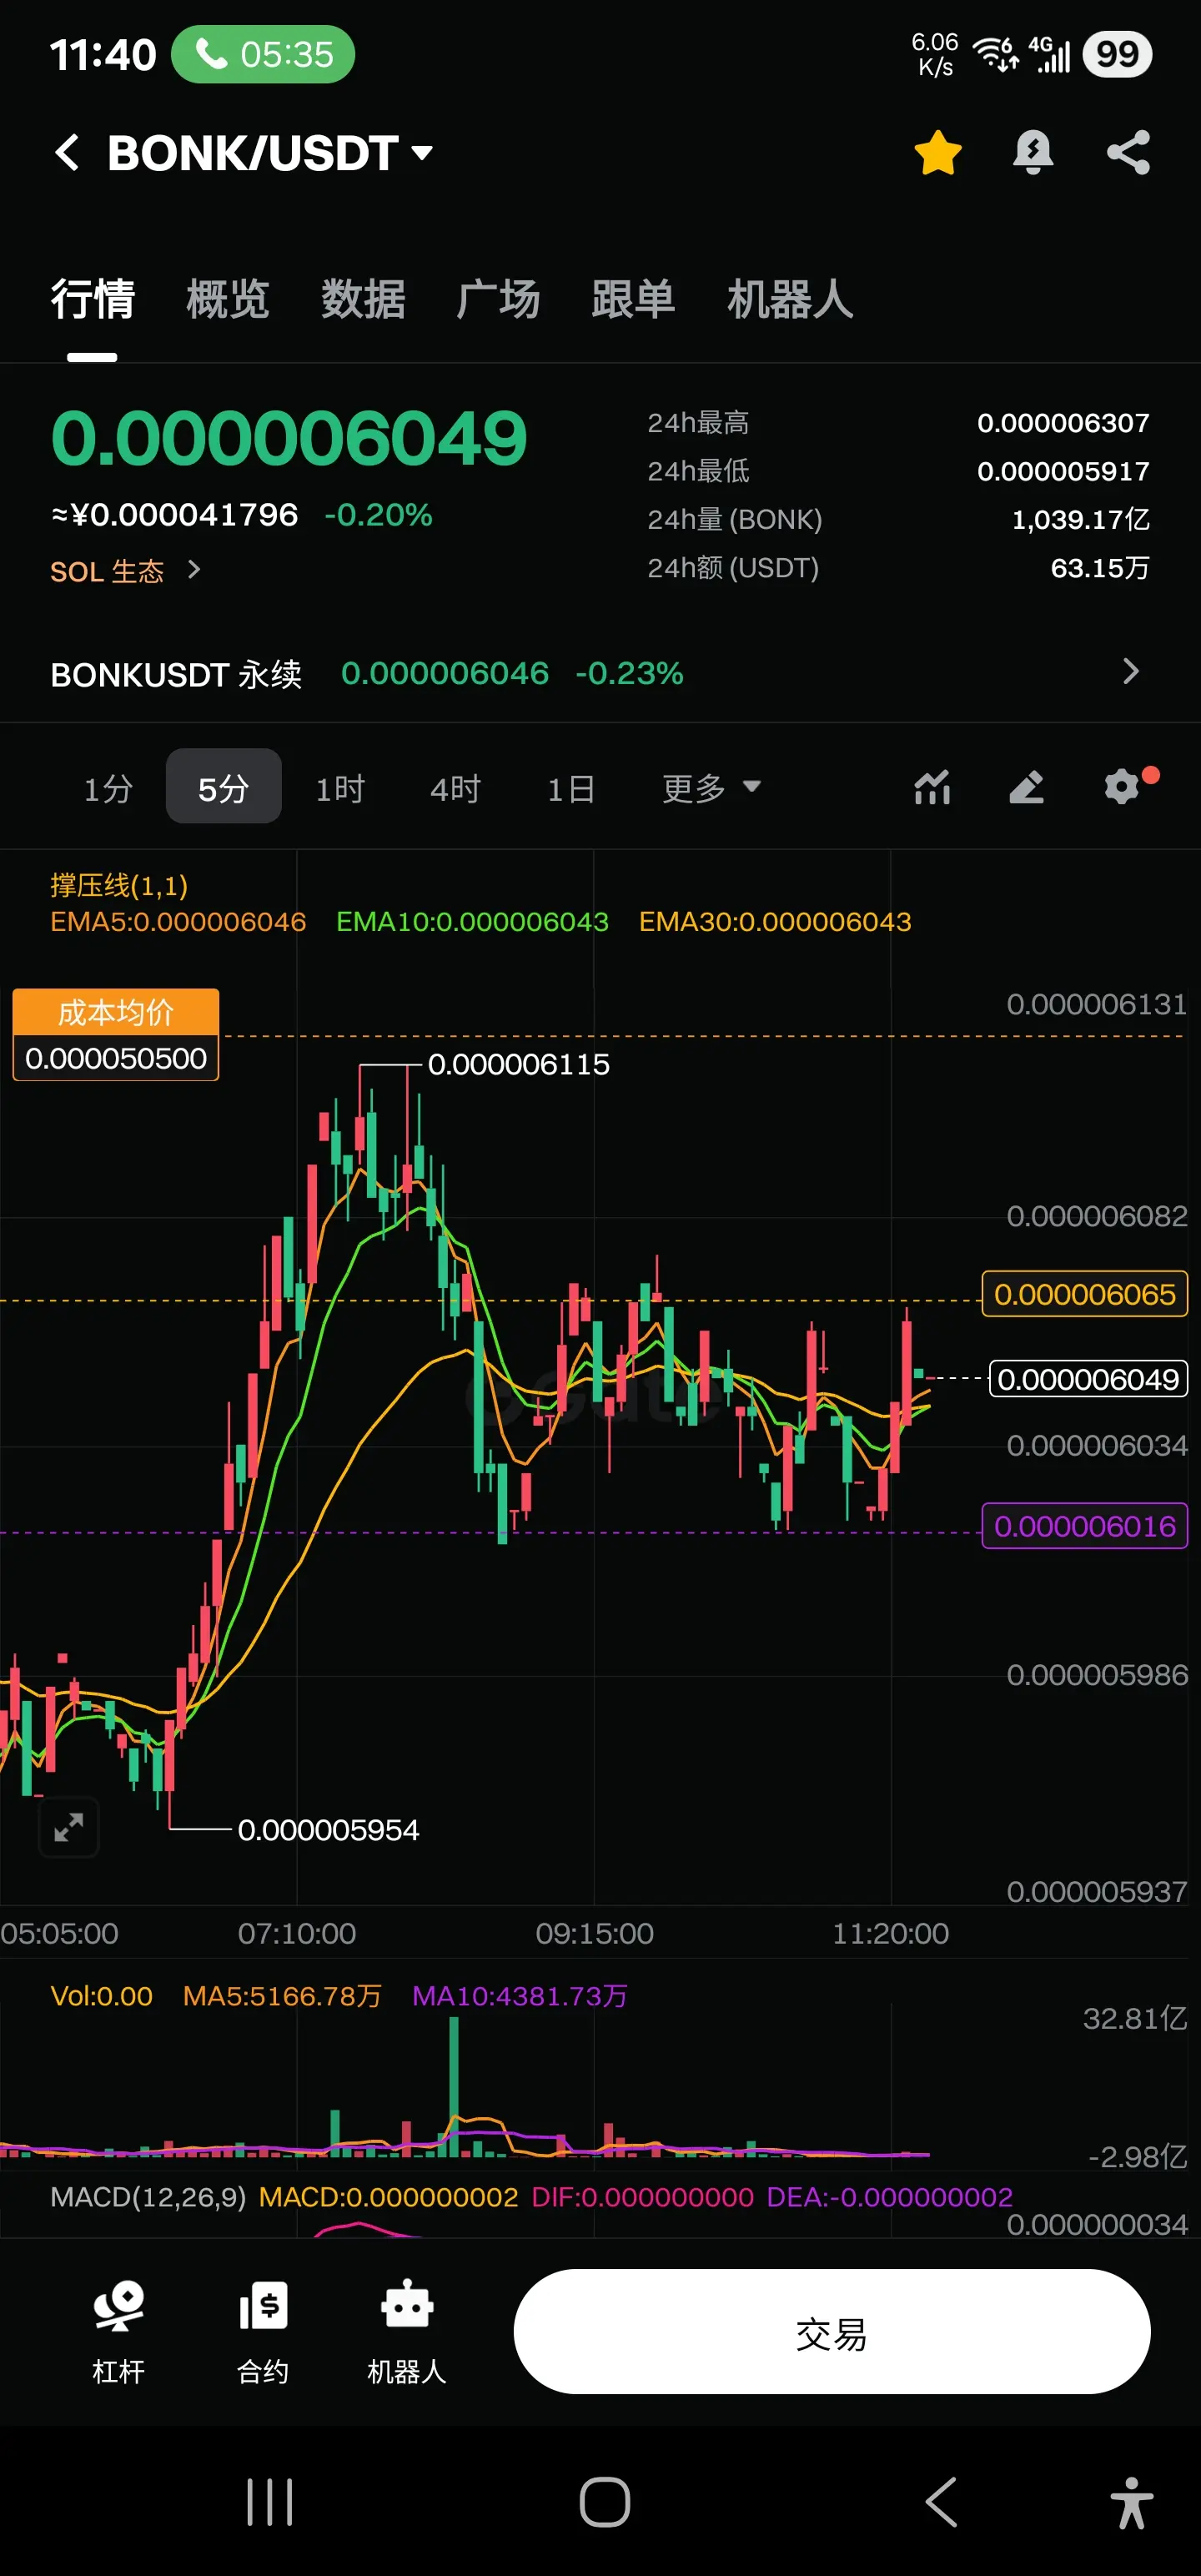Screen dimensions: 1201x2576
Task: Tap the MA10 volume average label
Action: tap(520, 1996)
